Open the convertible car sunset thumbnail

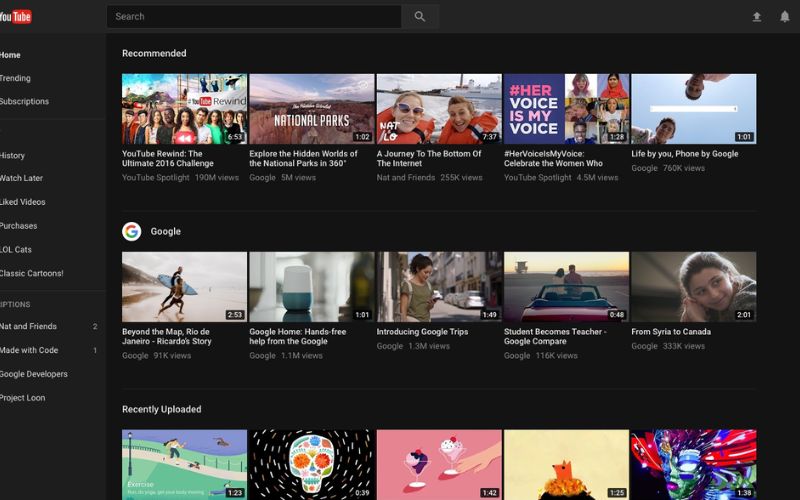point(566,287)
